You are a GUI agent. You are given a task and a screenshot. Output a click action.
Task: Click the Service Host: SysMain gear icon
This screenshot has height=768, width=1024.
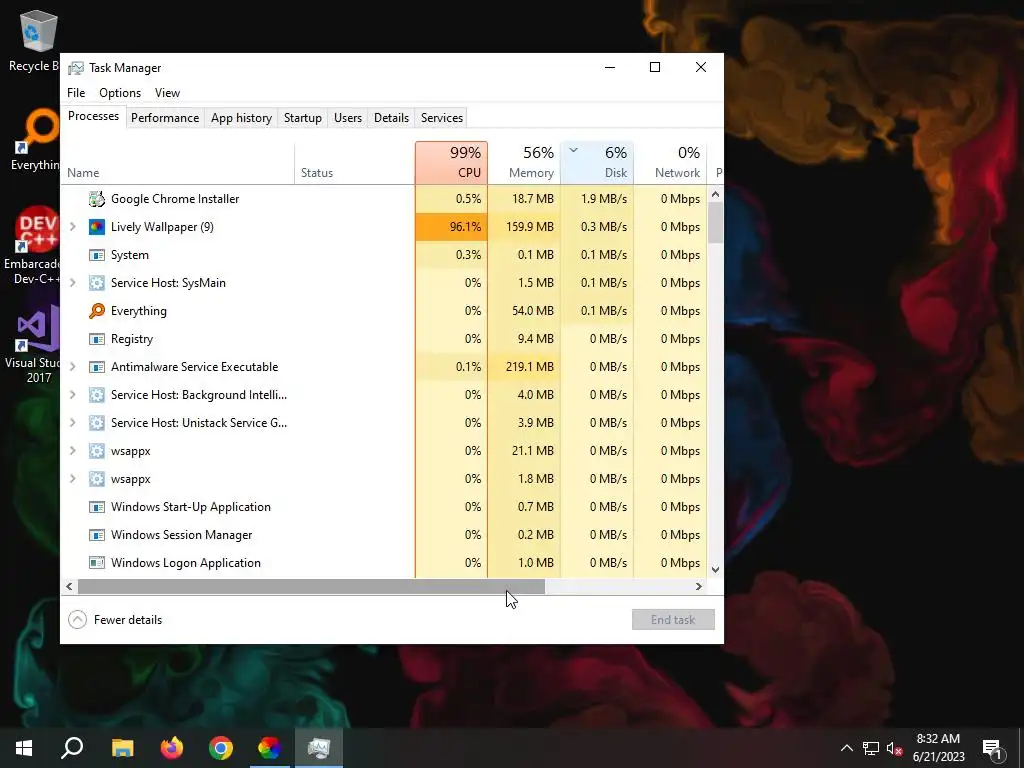click(x=97, y=283)
